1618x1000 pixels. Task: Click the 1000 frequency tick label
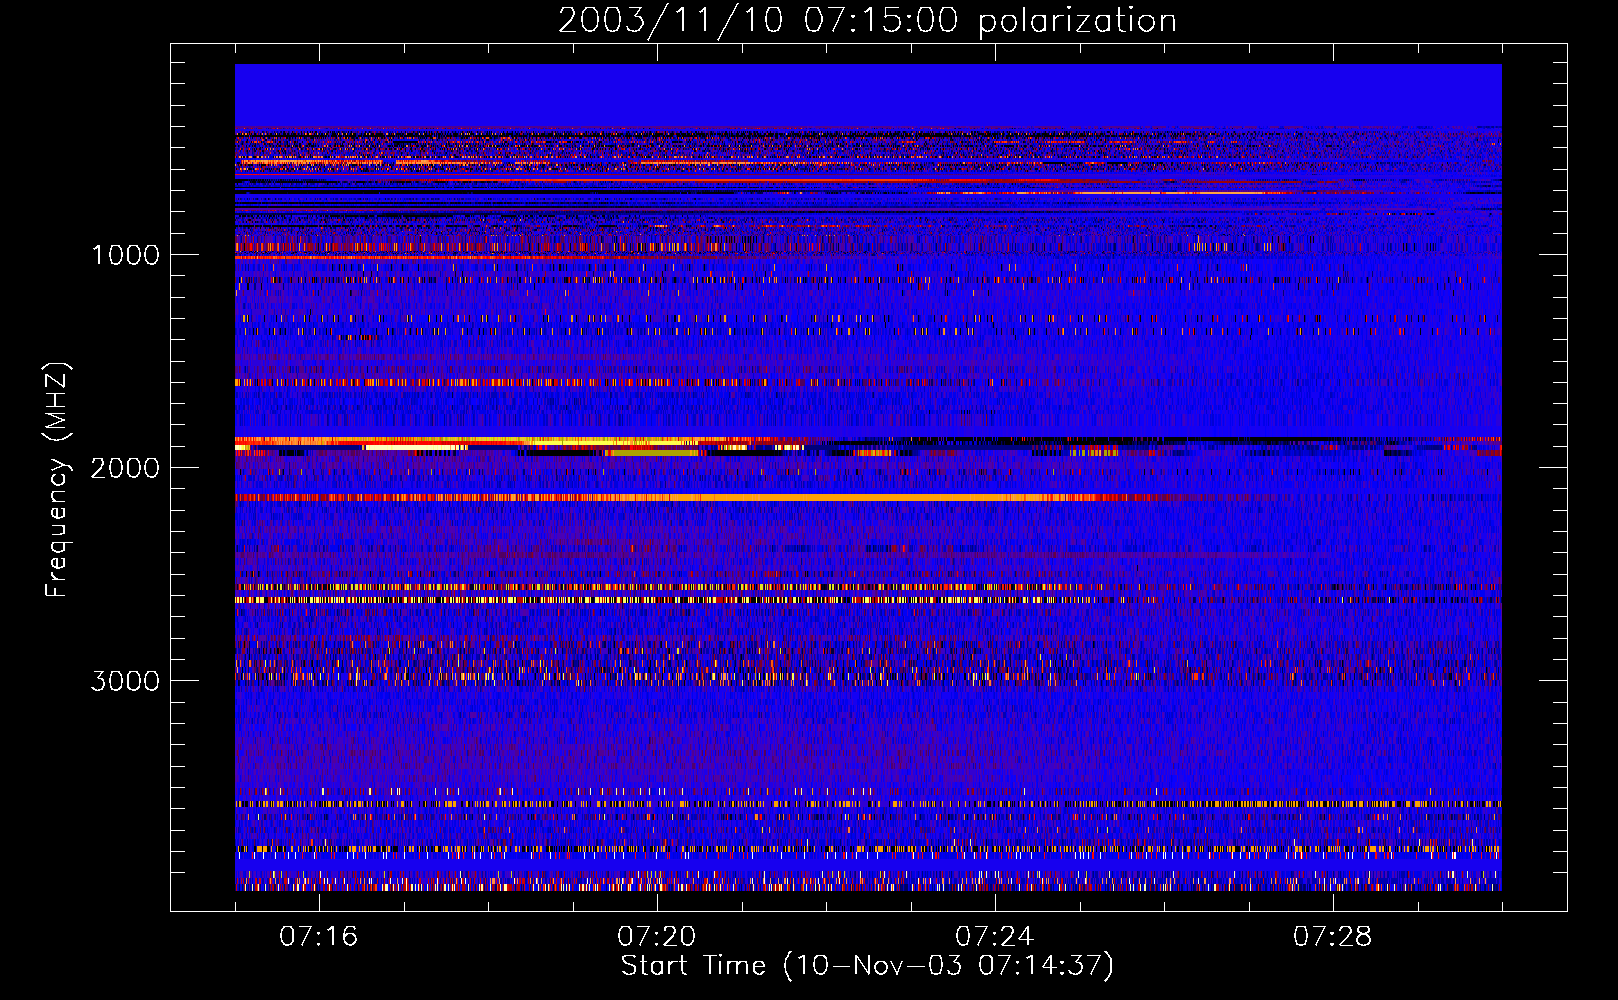(x=125, y=255)
